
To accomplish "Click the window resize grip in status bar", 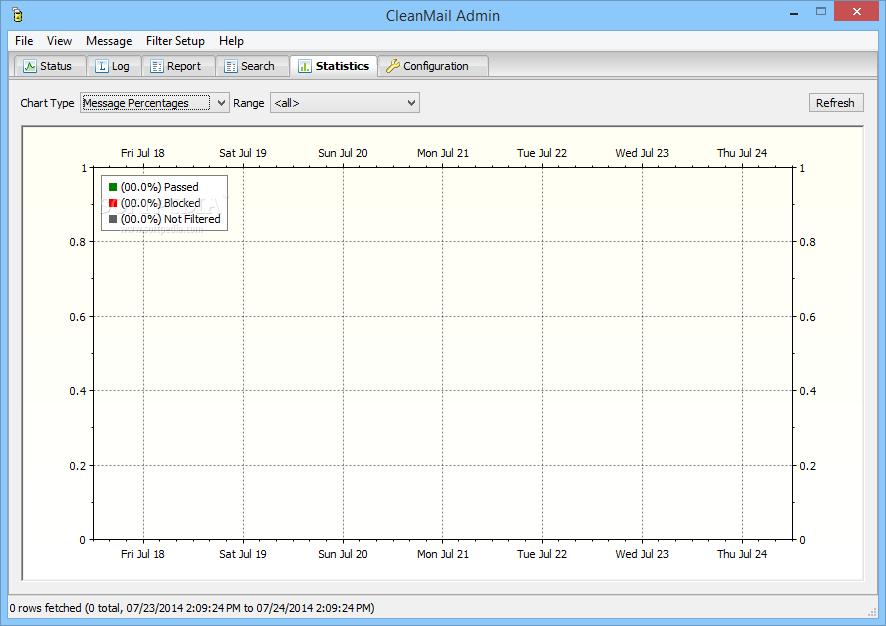I will pos(871,612).
